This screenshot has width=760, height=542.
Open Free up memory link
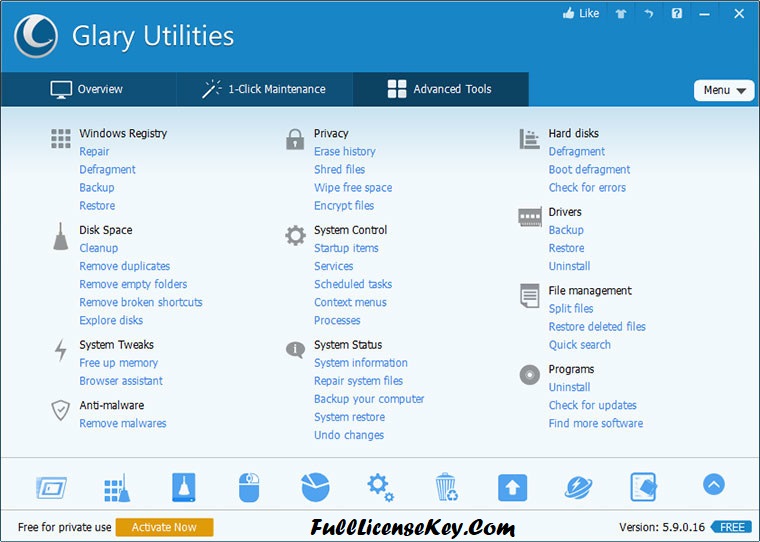click(x=119, y=363)
